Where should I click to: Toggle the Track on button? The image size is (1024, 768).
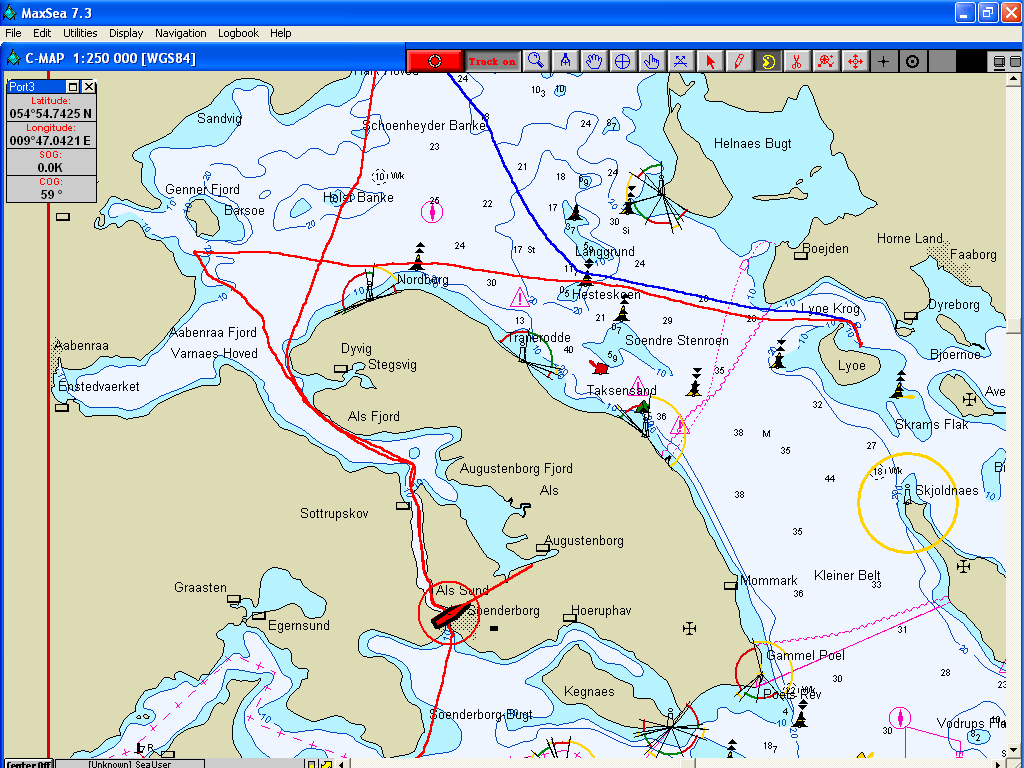point(492,61)
